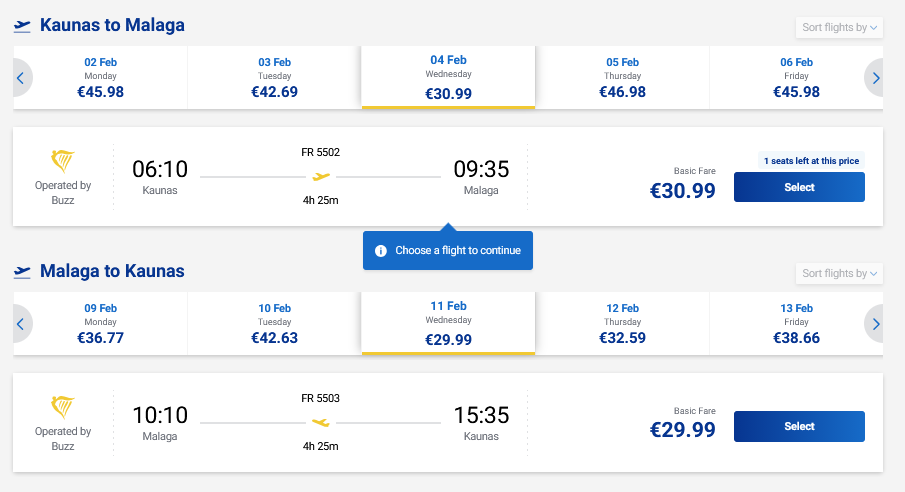This screenshot has height=492, width=905.
Task: Open the return Sort flights by dropdown
Action: 840,273
